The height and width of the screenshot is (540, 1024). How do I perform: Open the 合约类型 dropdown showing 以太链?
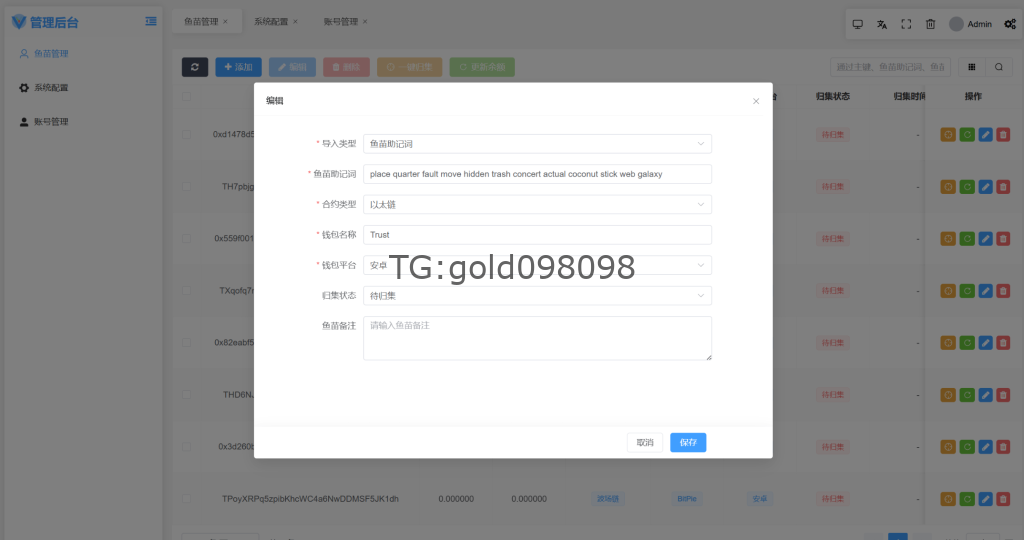pyautogui.click(x=537, y=205)
